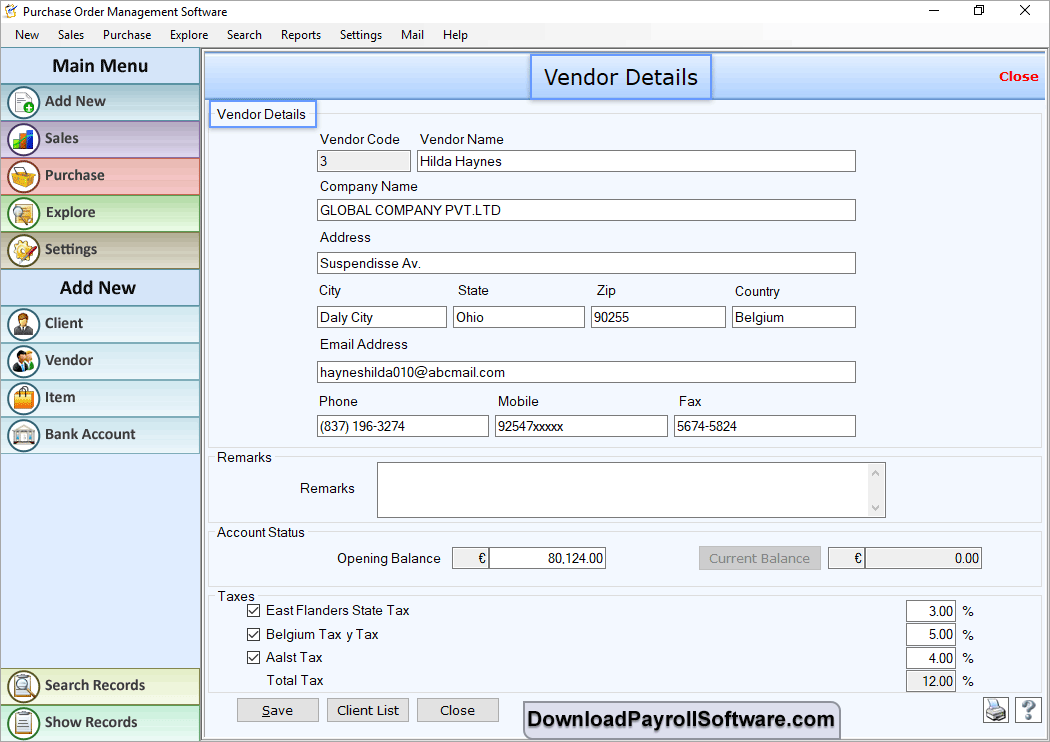Click the Email Address input field
Viewport: 1050px width, 742px height.
(x=586, y=372)
